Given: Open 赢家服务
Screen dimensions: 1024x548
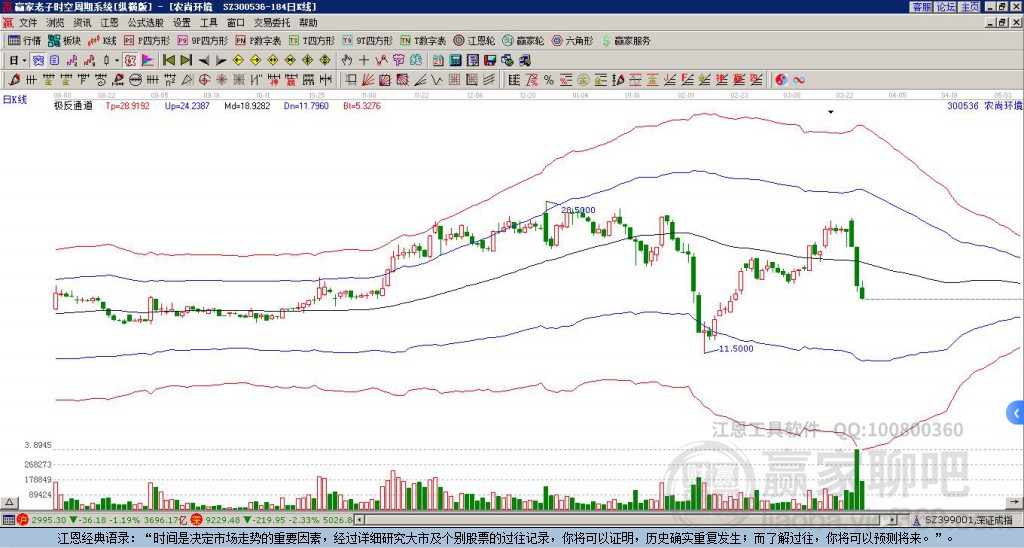Looking at the screenshot, I should coord(626,40).
